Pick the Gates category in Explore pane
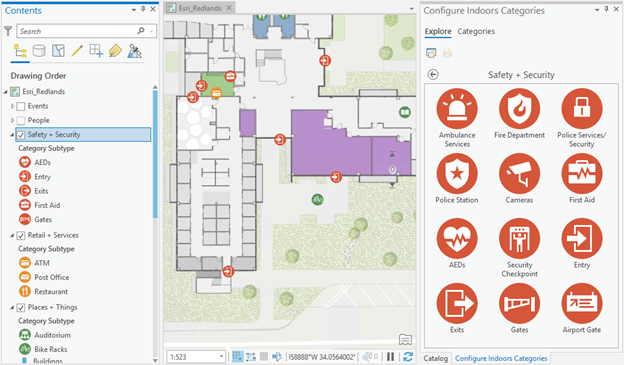624x365 pixels. (519, 303)
